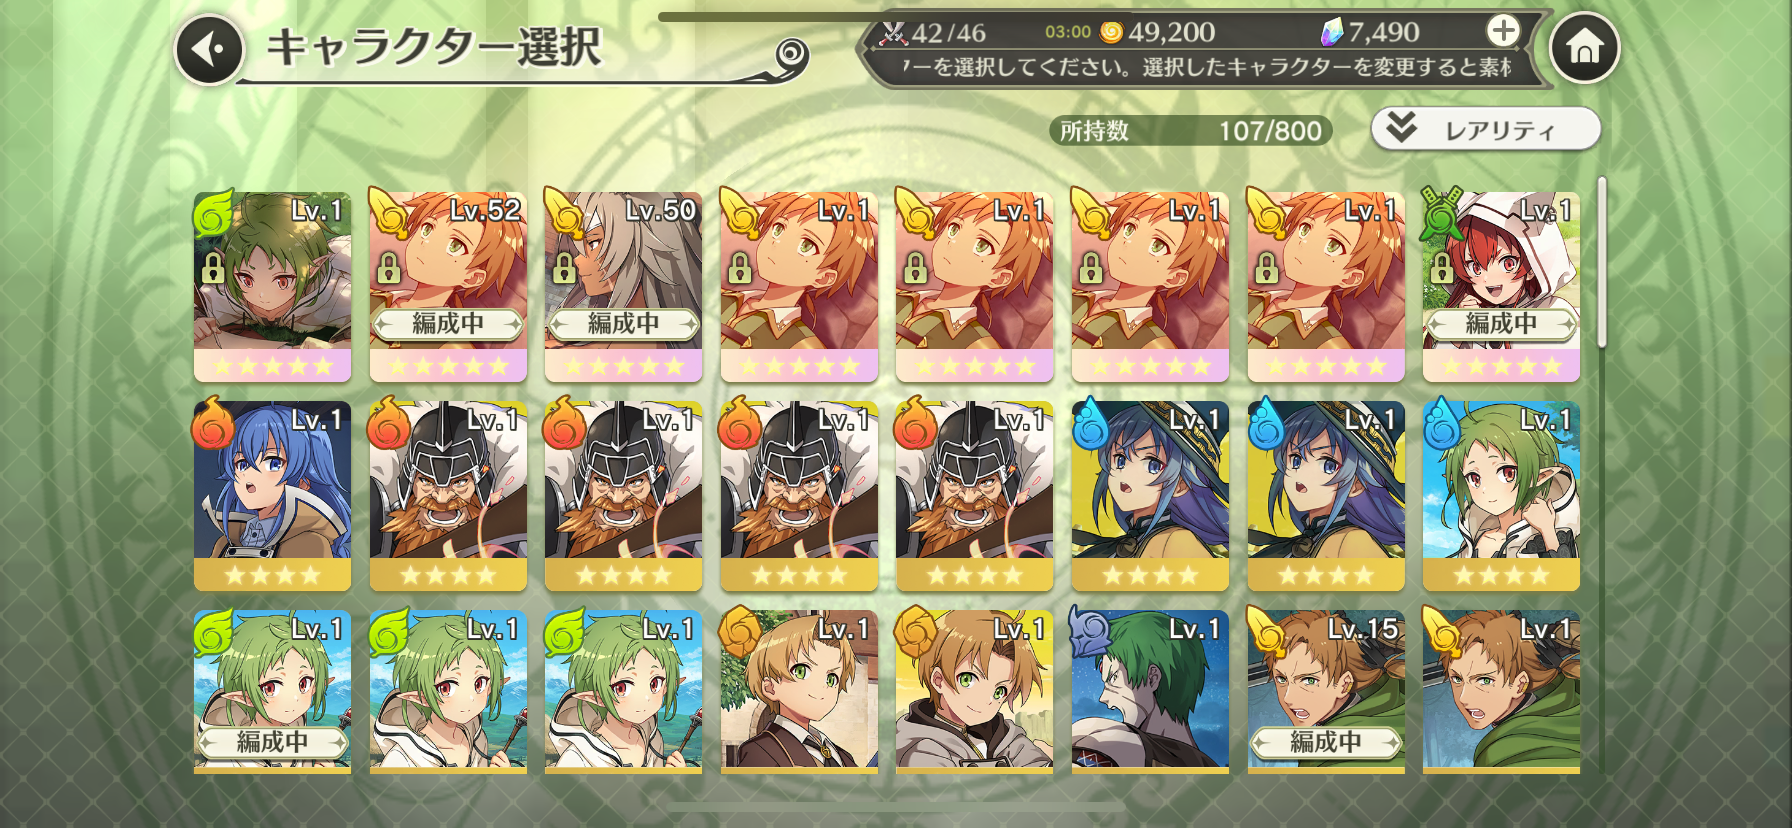Select the first witch-hat water element character
Viewport: 1792px width, 828px height.
(x=1150, y=496)
